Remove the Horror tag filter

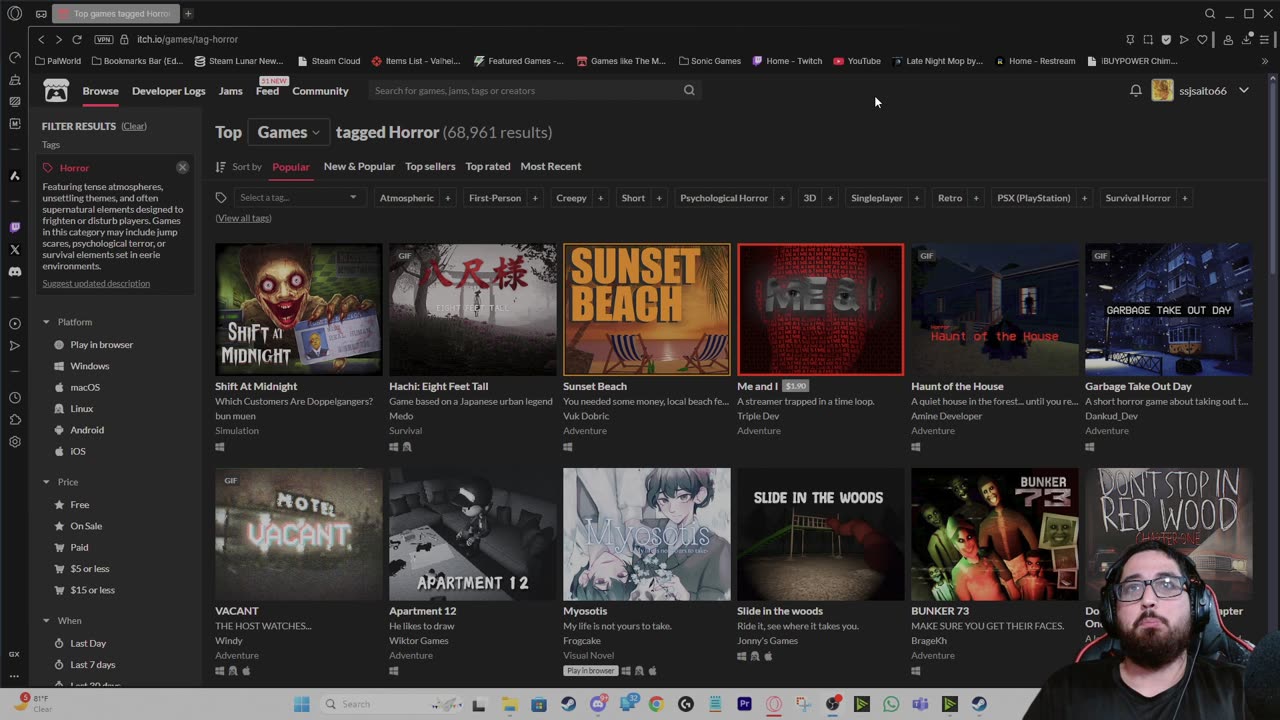pos(182,167)
